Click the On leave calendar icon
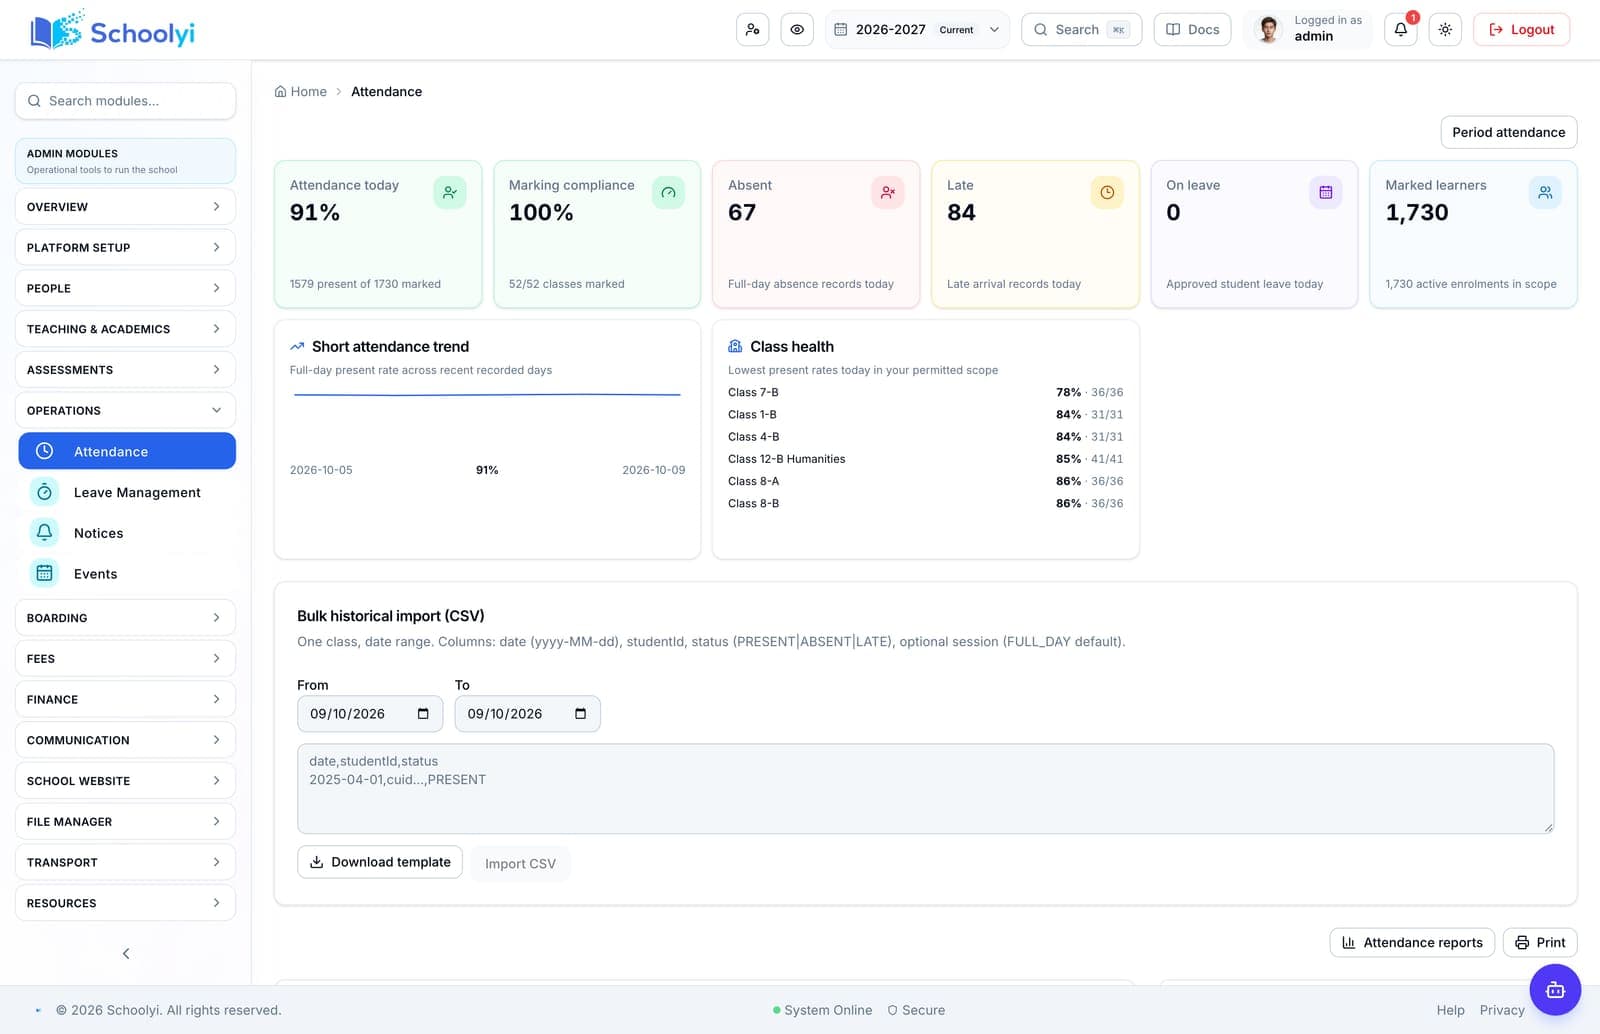Screen dimensions: 1600x1034 [x=1326, y=192]
